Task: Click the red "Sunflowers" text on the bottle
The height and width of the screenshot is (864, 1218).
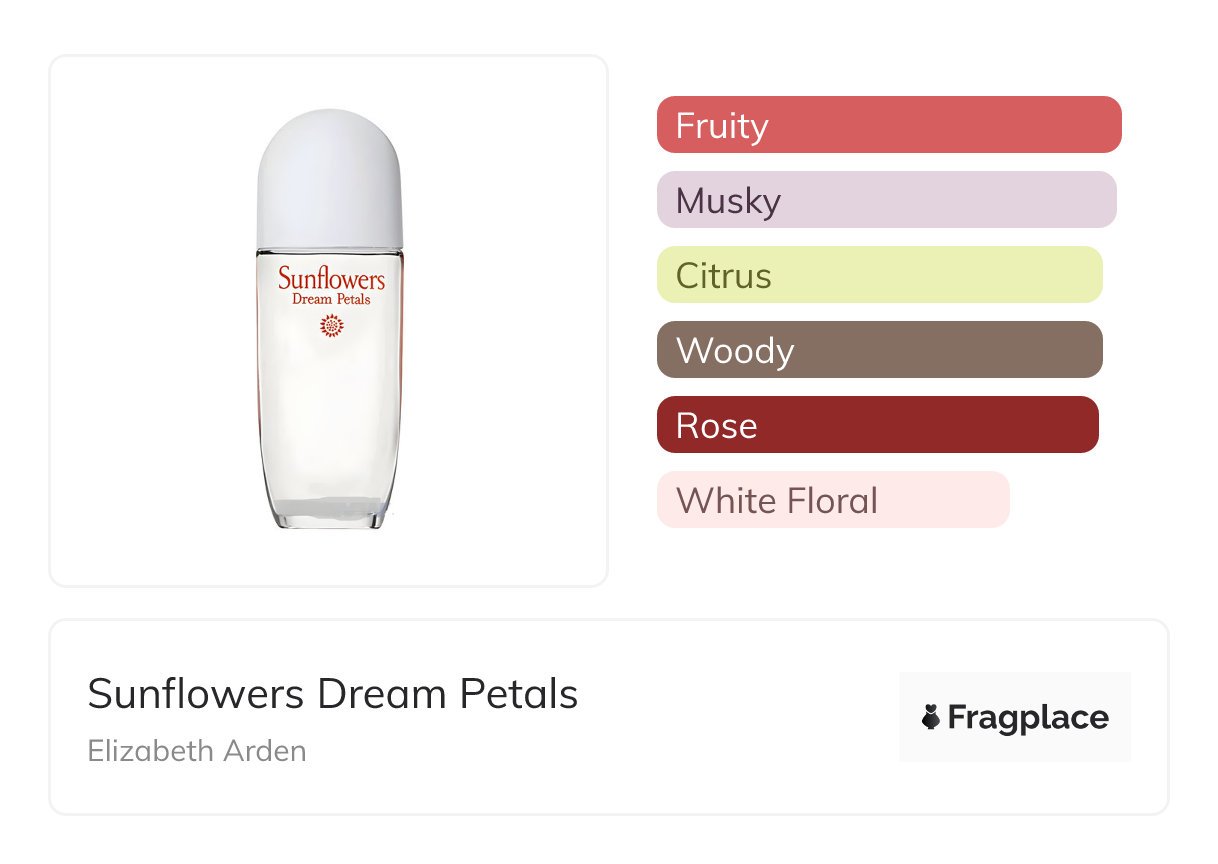Action: (x=331, y=277)
